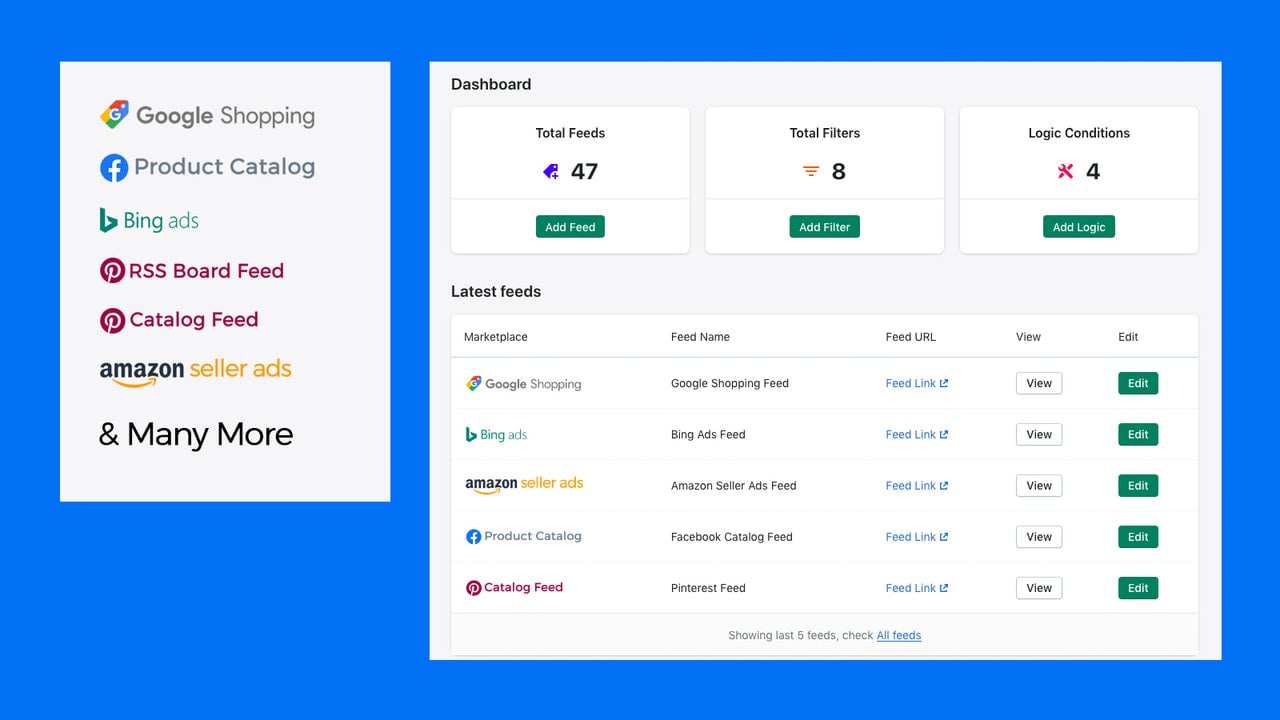This screenshot has width=1280, height=720.
Task: Click the Dashboard heading
Action: click(491, 84)
